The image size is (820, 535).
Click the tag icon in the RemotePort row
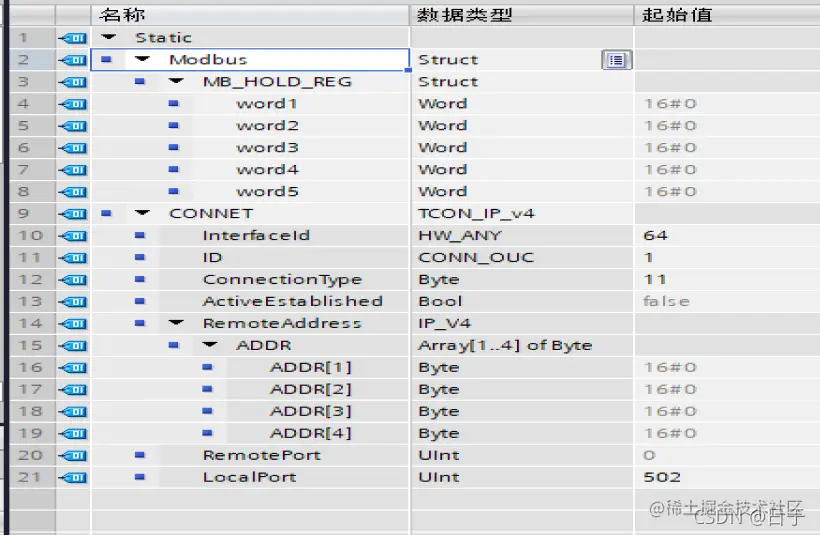point(73,456)
